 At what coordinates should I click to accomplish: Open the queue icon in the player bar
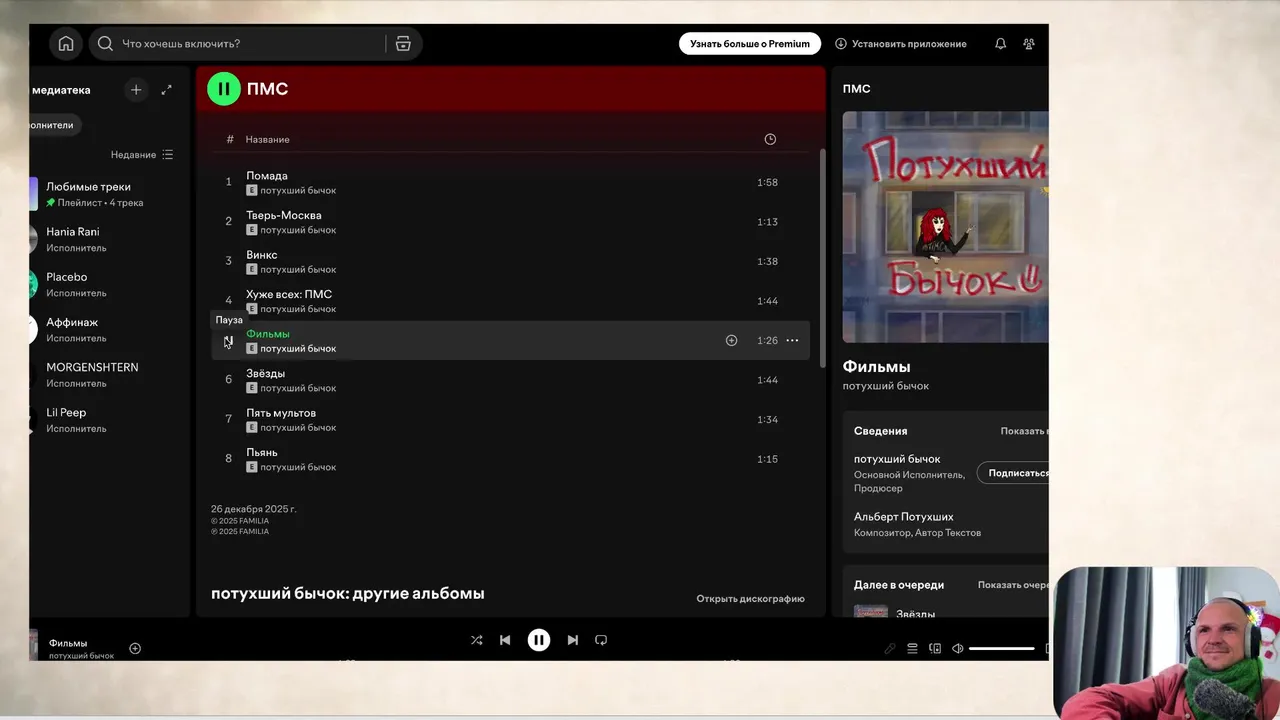pos(912,648)
